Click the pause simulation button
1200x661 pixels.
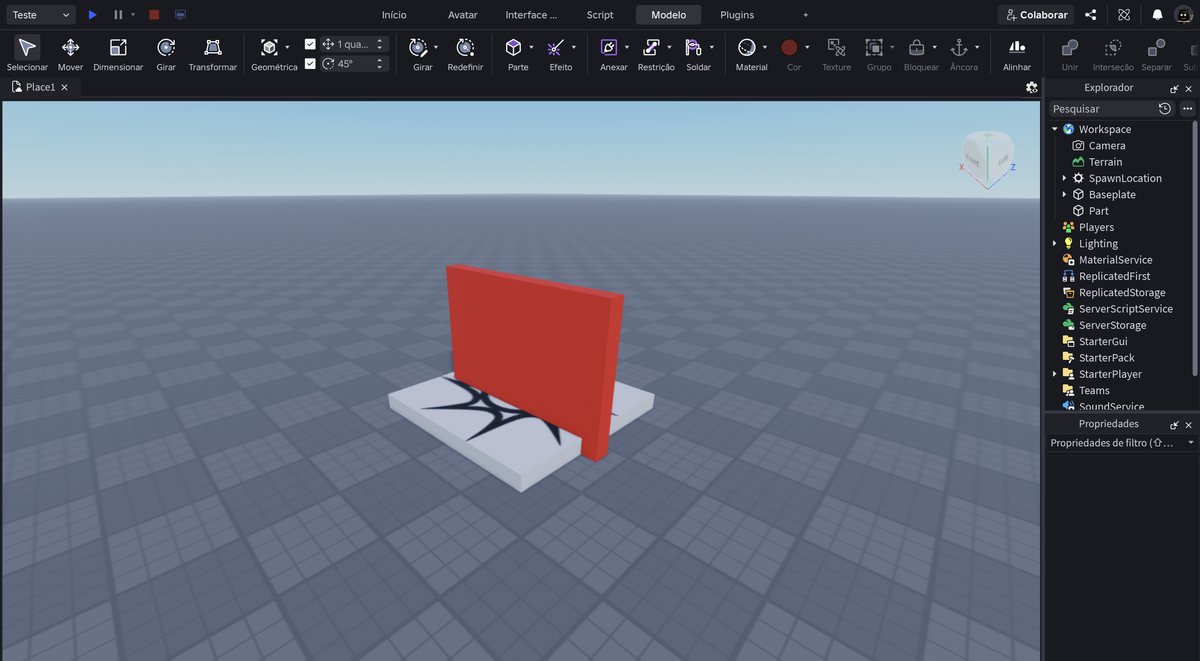pos(118,15)
